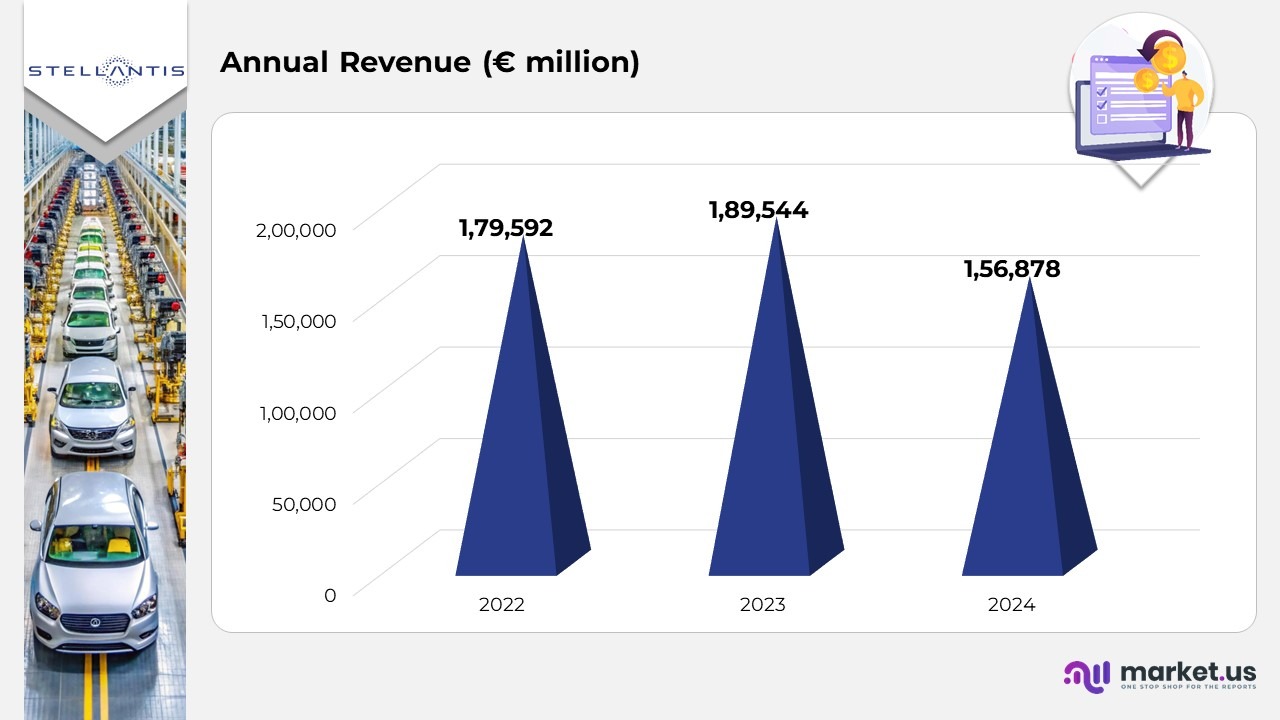The image size is (1280, 720).
Task: Click the empty checkbox on the laptop screen
Action: point(1102,118)
